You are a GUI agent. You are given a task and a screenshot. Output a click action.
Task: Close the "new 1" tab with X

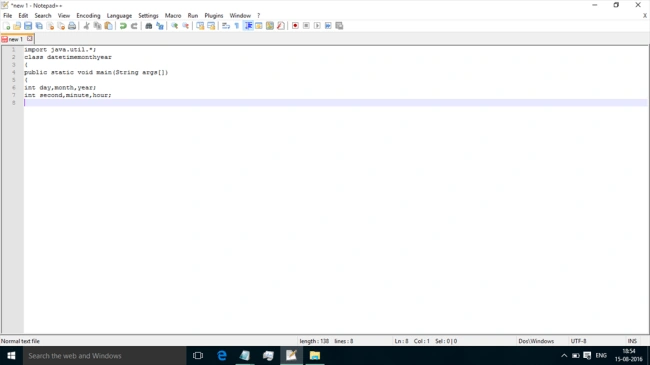29,39
